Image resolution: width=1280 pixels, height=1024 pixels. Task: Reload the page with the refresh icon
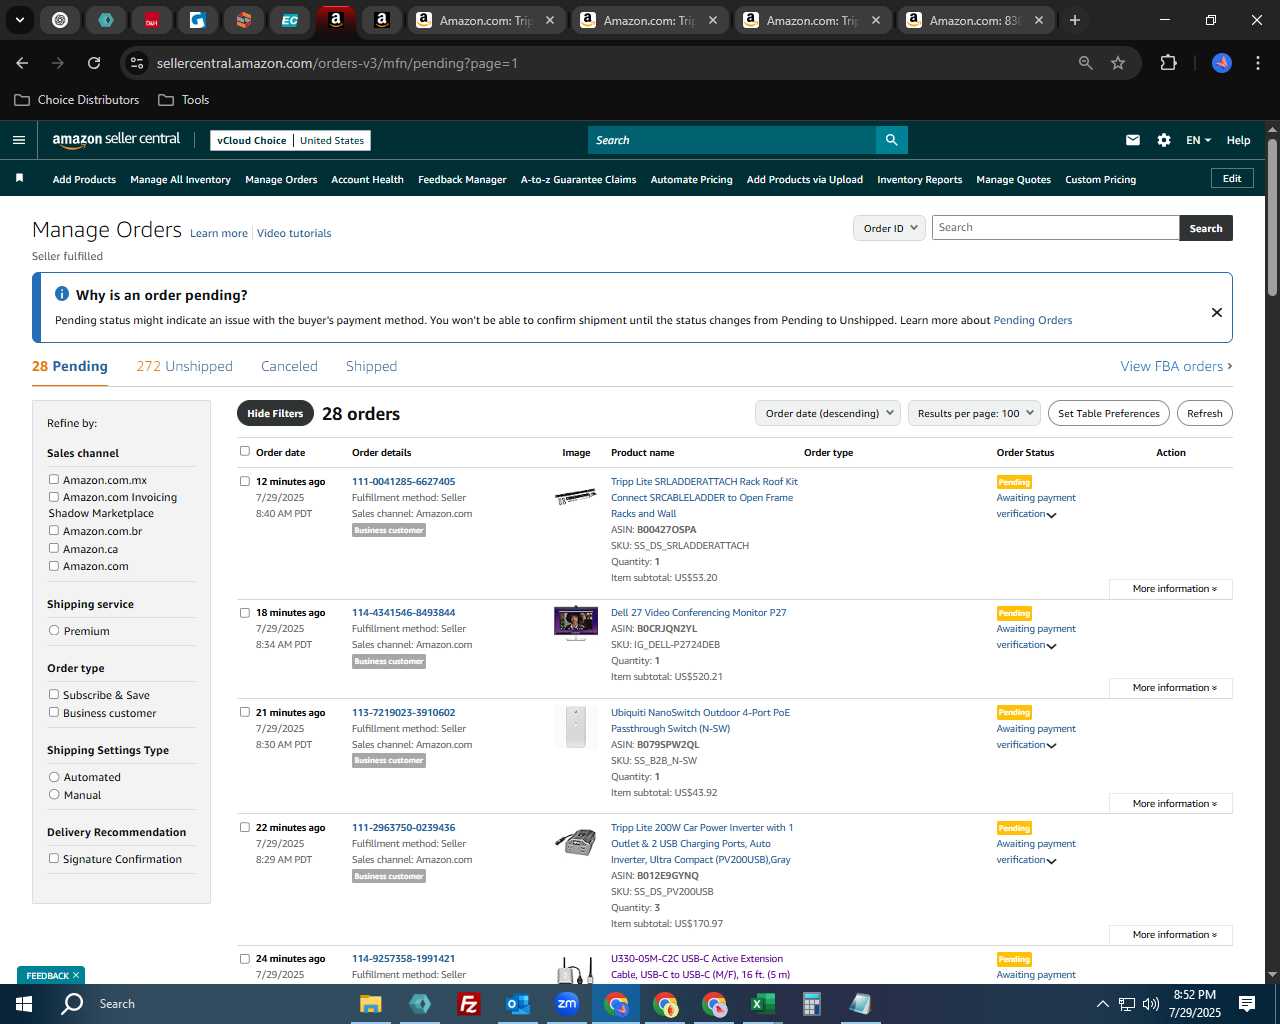pyautogui.click(x=94, y=63)
